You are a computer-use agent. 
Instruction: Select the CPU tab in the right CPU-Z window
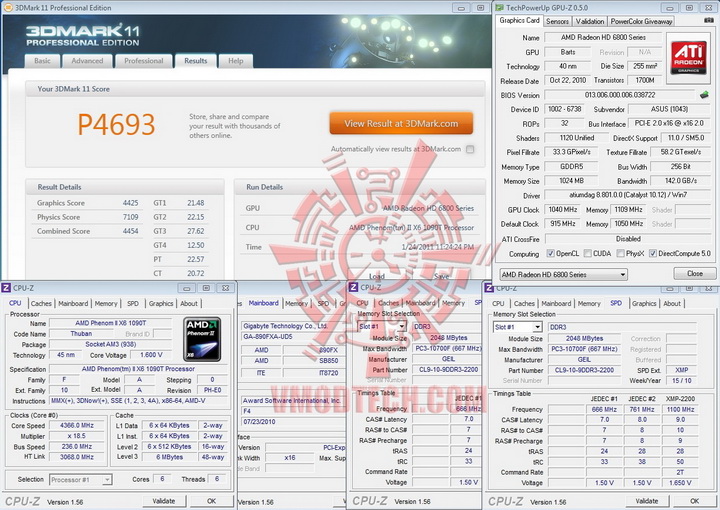498,303
